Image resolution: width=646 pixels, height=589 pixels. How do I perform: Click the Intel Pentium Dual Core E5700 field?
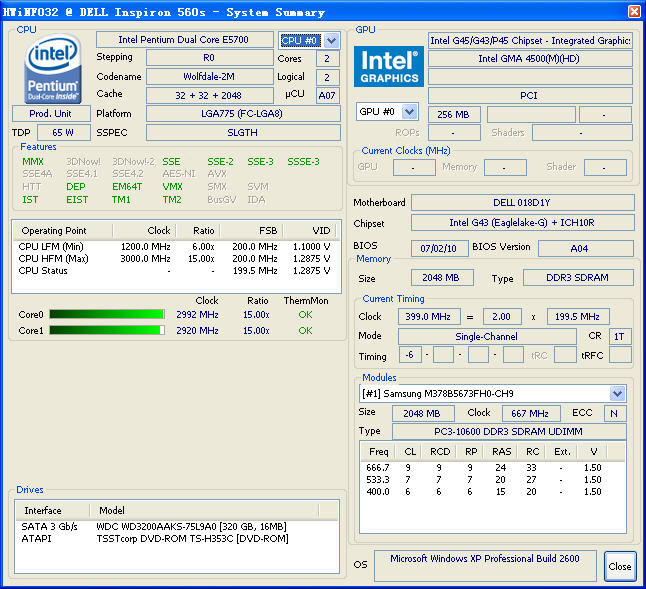185,40
